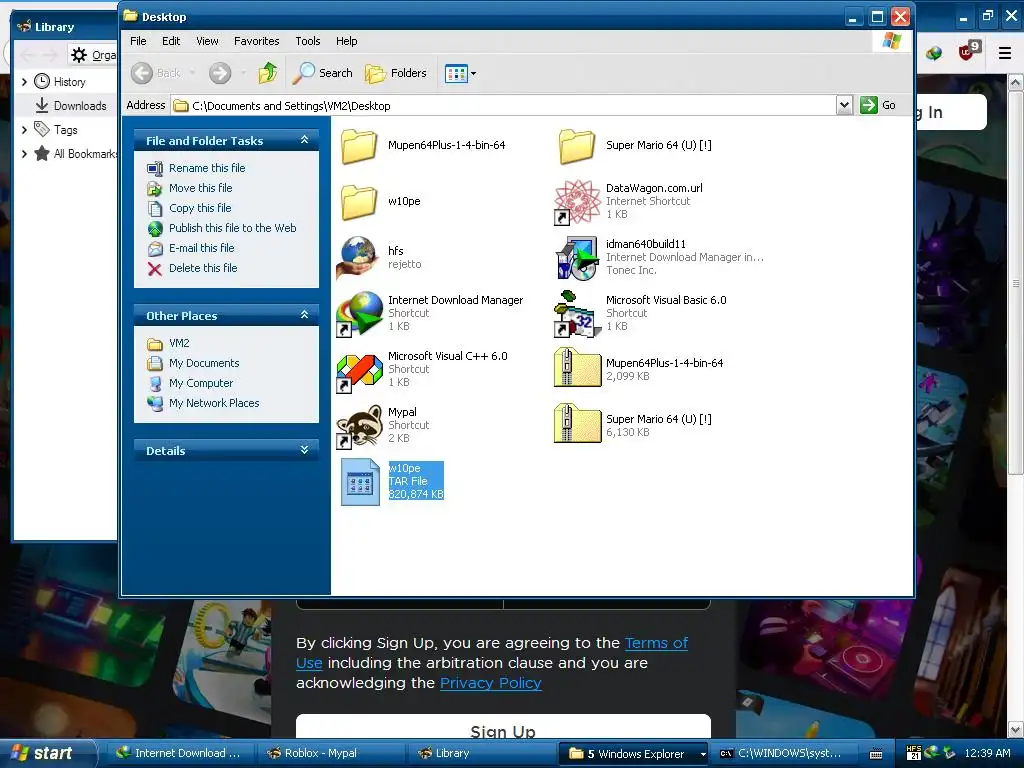Screen dimensions: 1024x768
Task: Open the Address bar dropdown arrow
Action: point(844,105)
